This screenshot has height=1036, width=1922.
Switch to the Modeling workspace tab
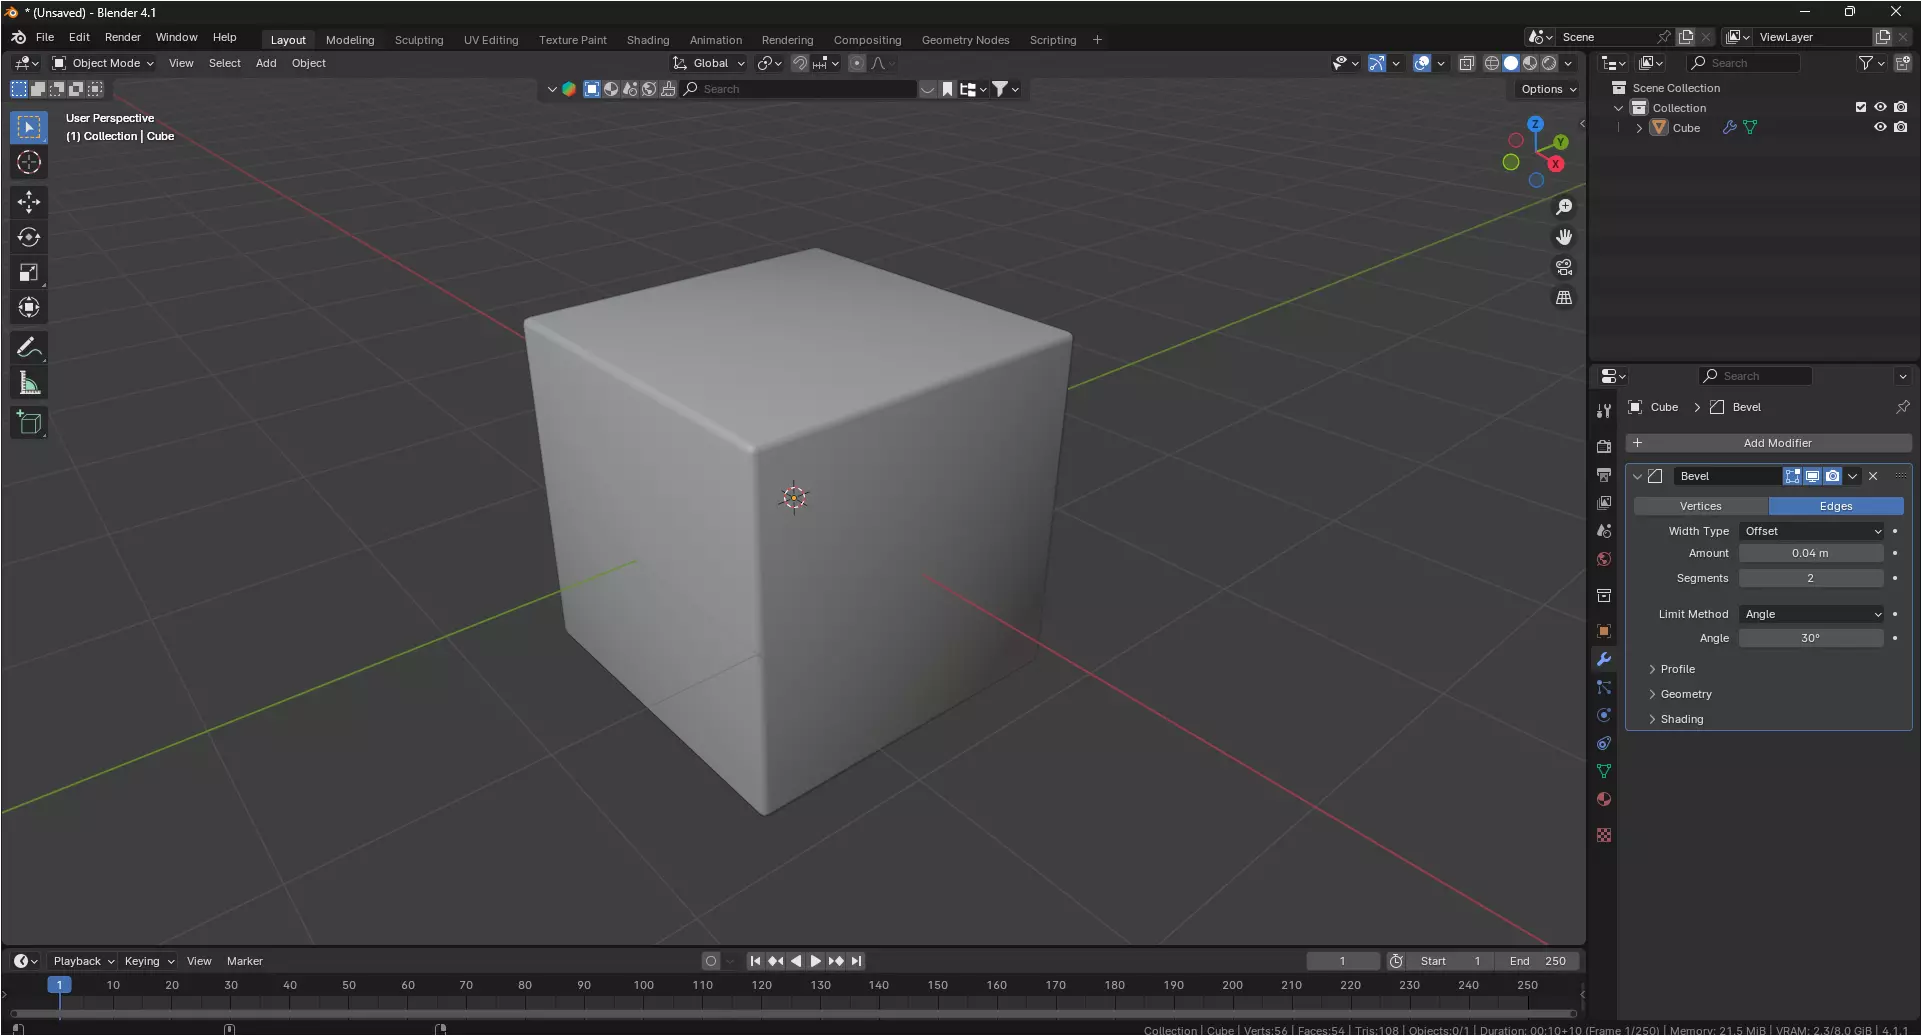coord(350,40)
